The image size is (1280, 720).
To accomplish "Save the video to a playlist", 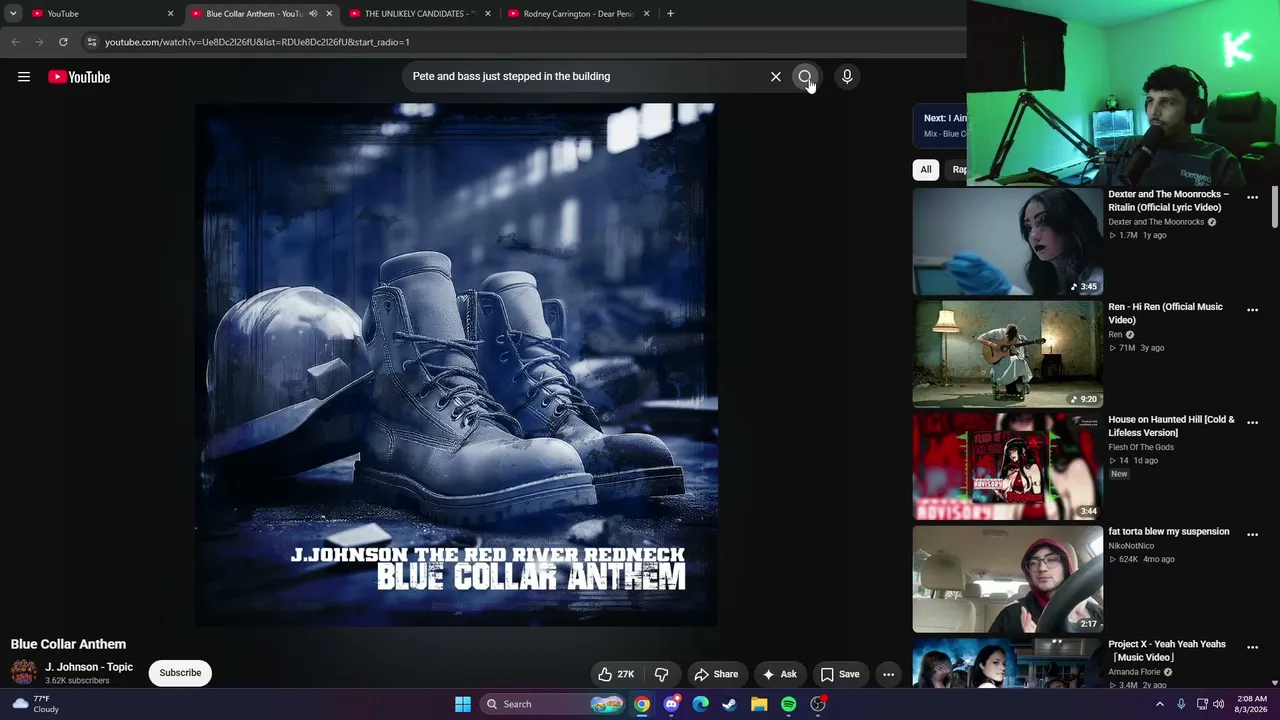I will coord(840,674).
